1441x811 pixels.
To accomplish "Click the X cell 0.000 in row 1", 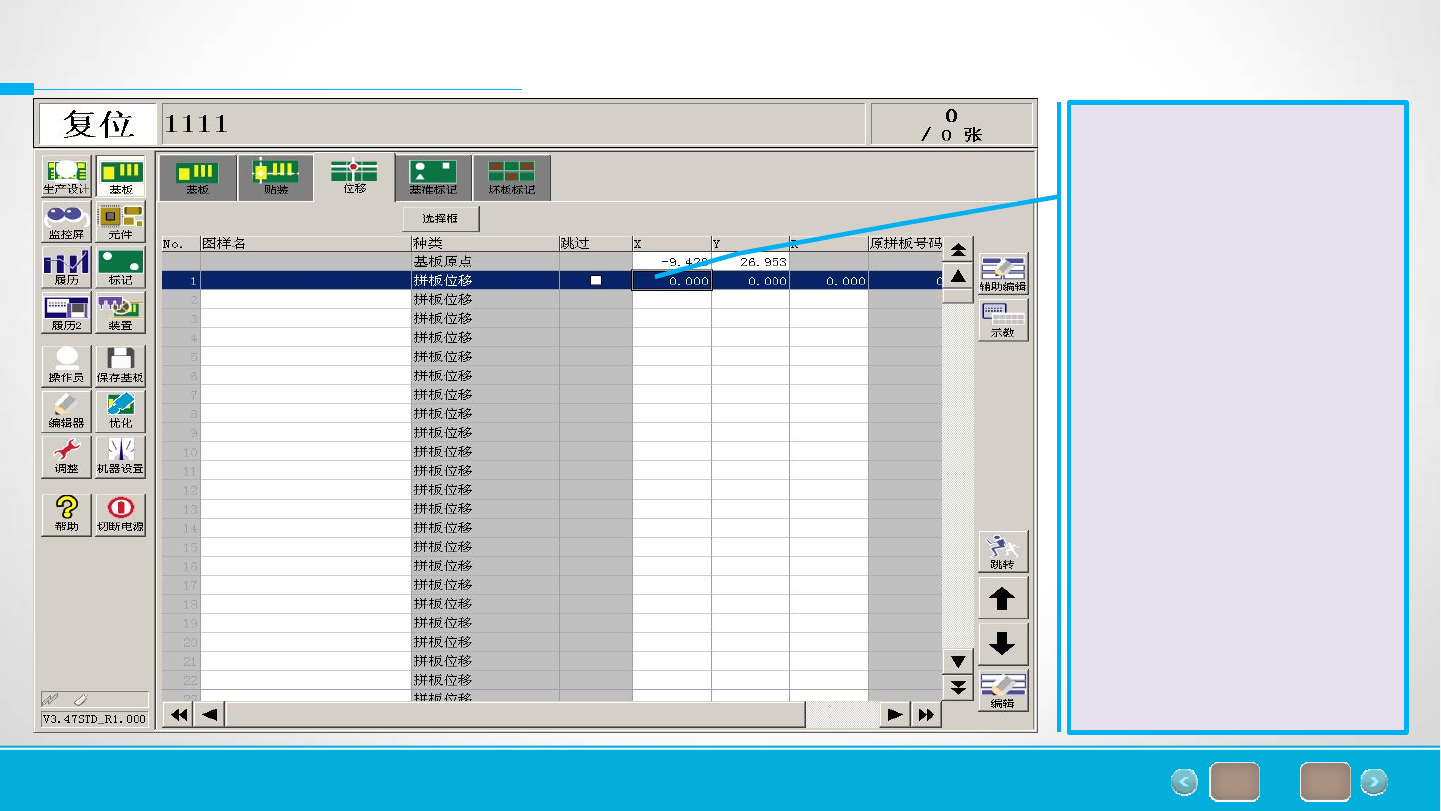I will 672,281.
